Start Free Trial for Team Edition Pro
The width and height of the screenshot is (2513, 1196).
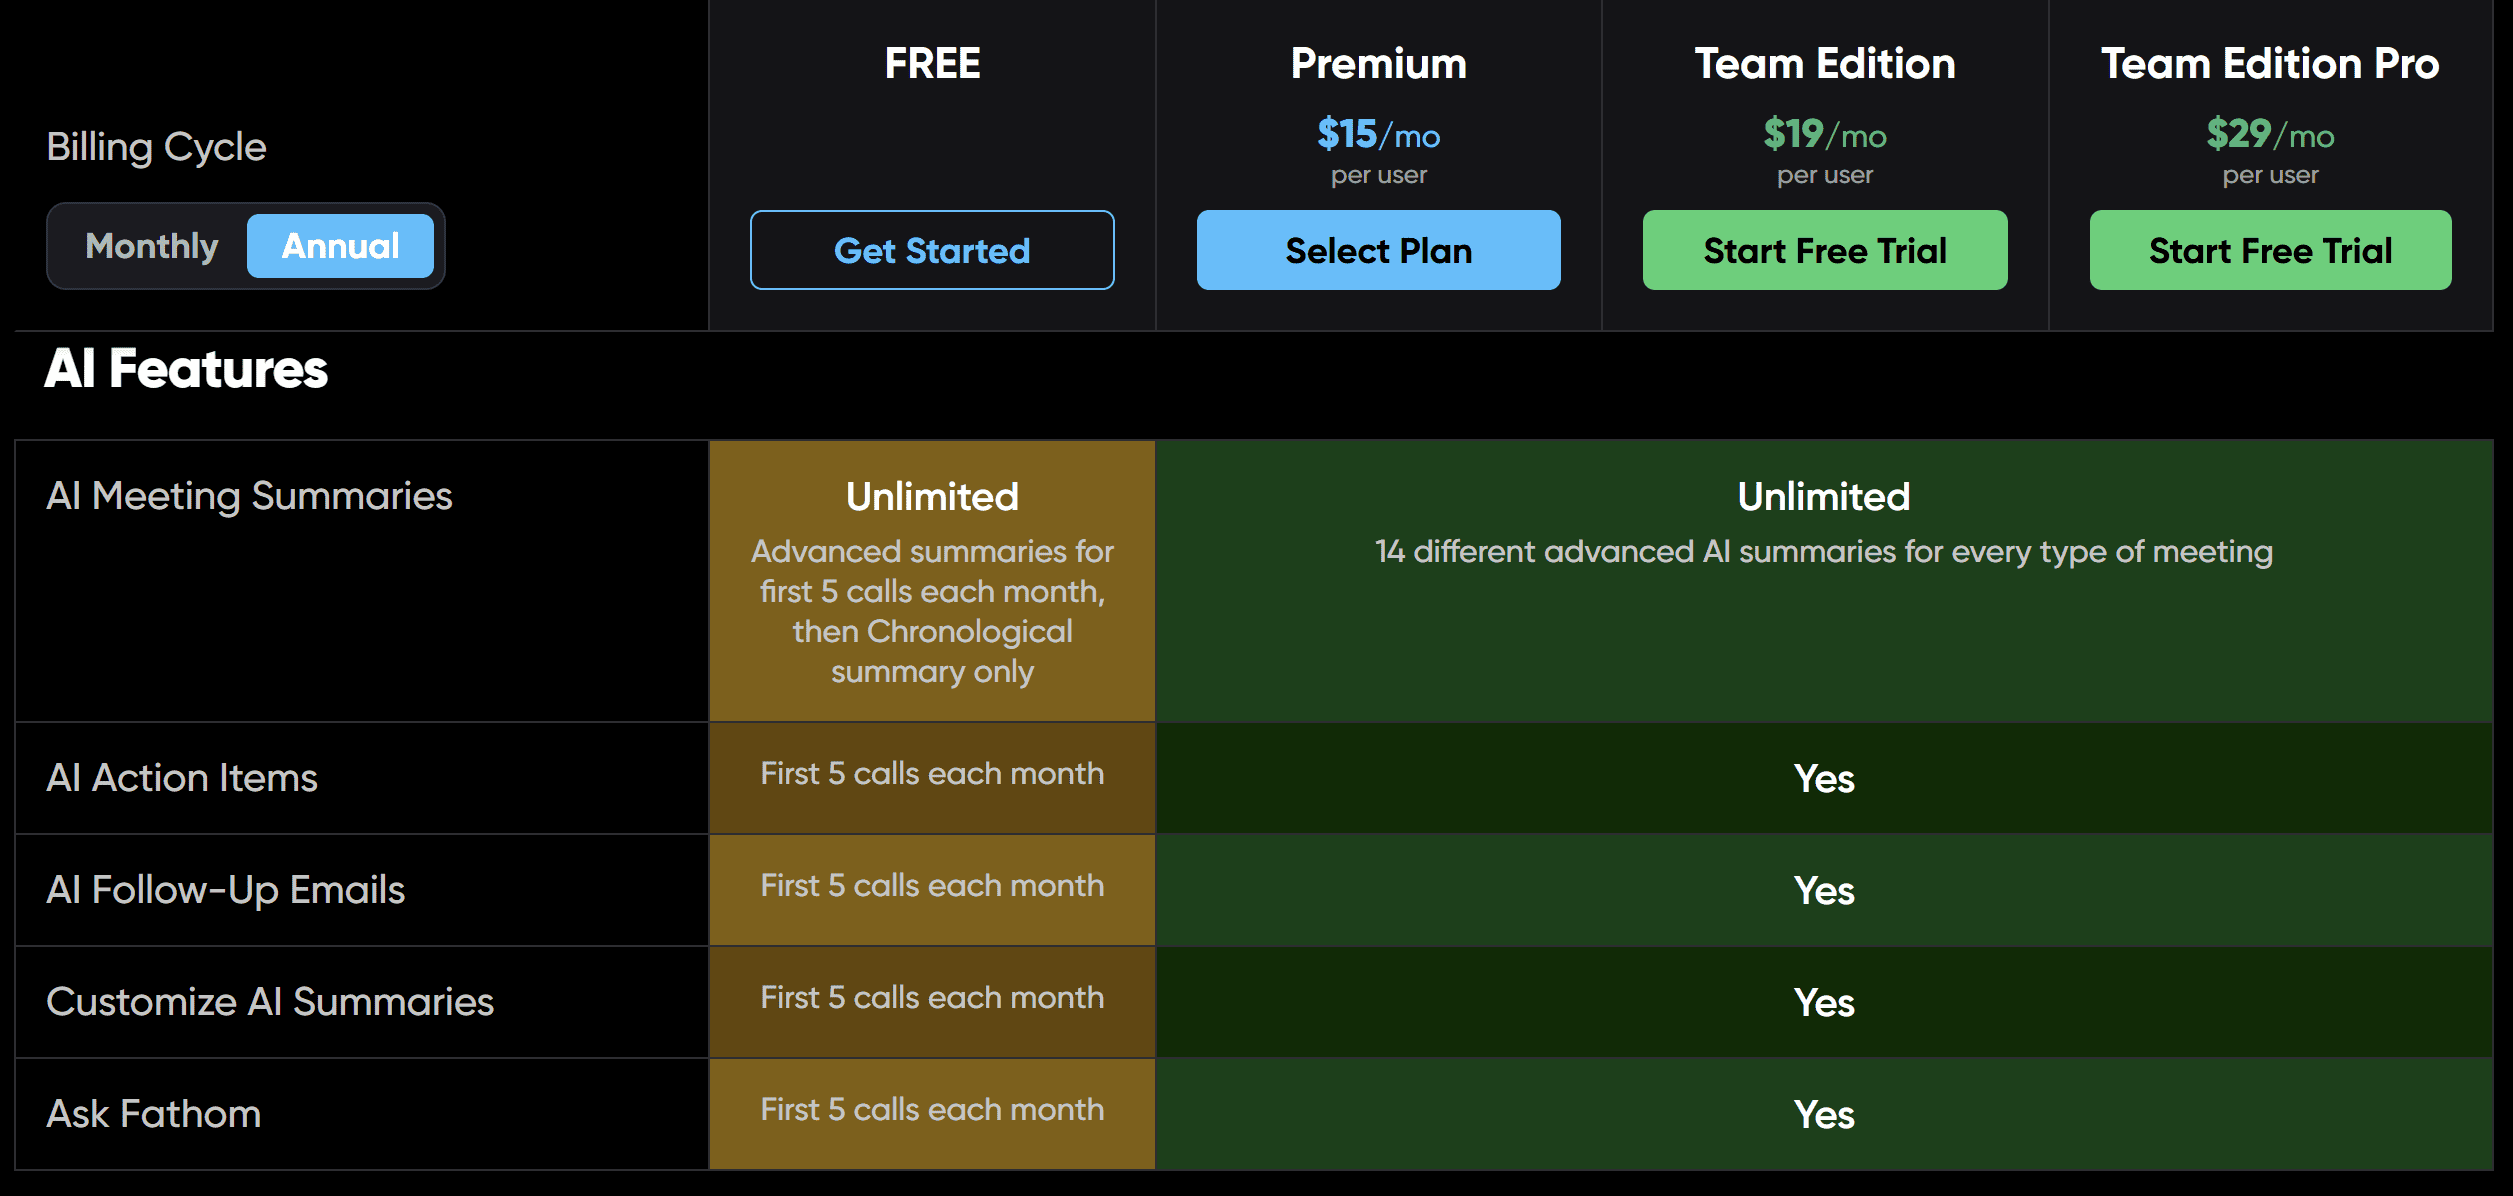[x=2270, y=250]
